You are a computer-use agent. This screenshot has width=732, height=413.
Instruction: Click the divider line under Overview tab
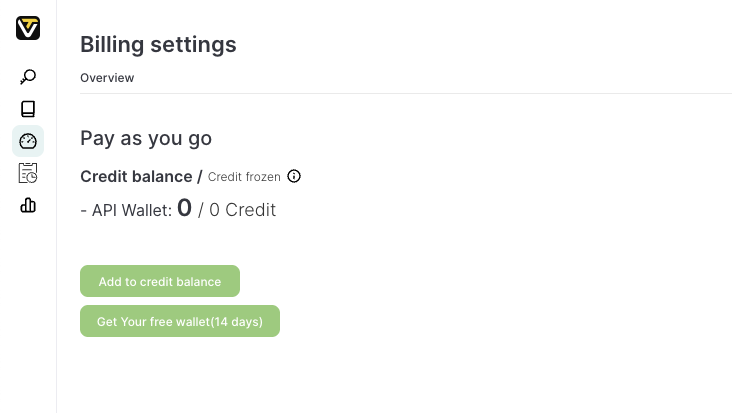coord(406,93)
